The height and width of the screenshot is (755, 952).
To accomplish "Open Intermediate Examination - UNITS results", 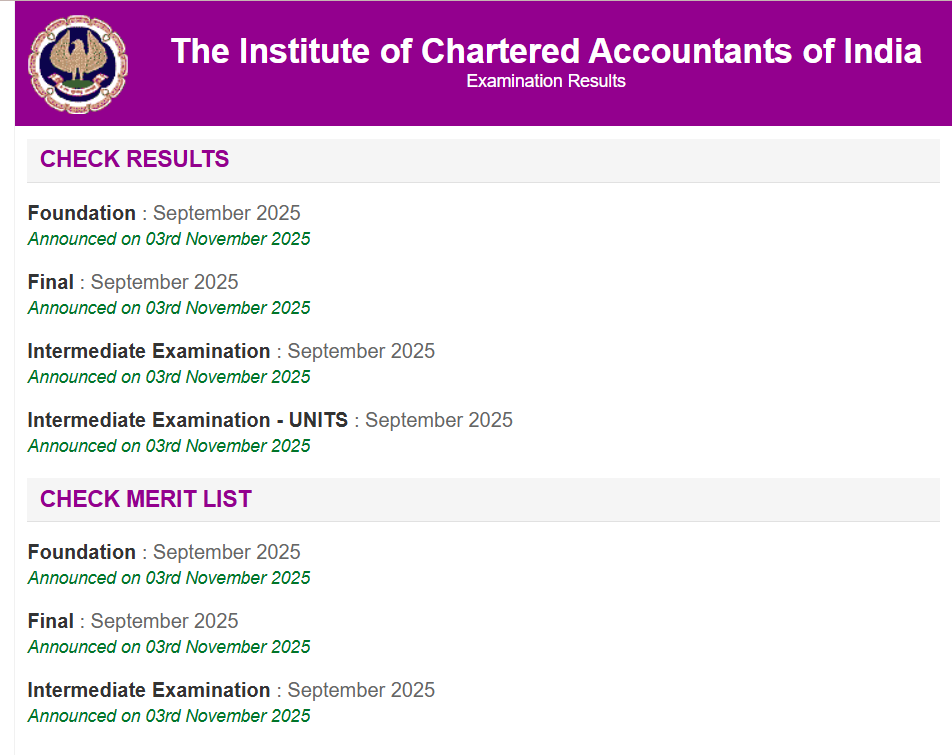I will [188, 420].
